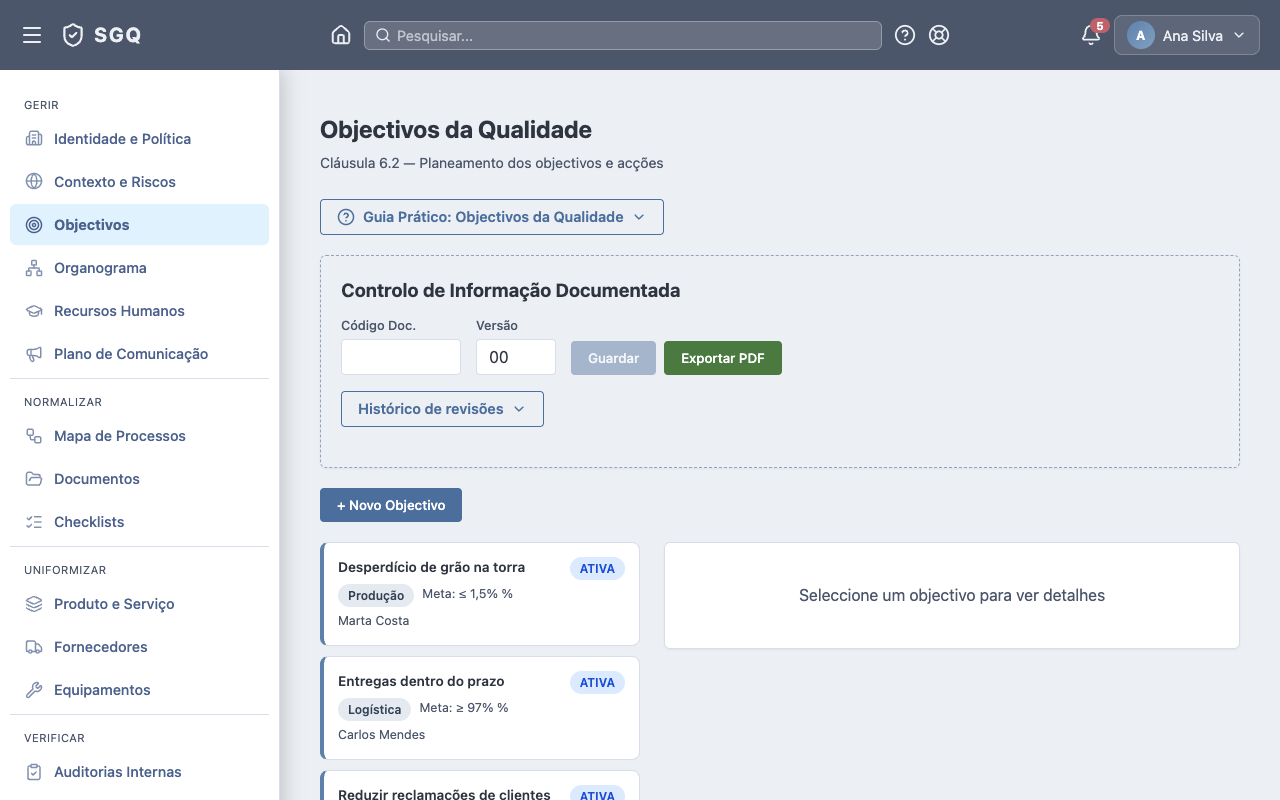Click Plano de Comunicação megaphone icon
Screen dimensions: 1280x800
click(34, 354)
